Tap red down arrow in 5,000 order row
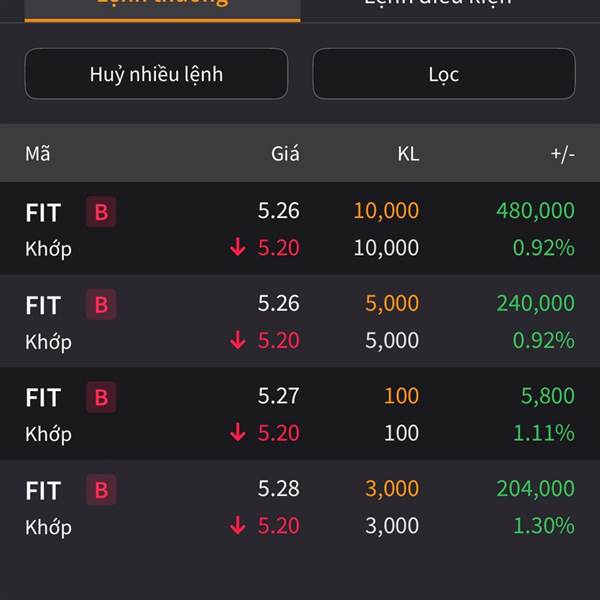The height and width of the screenshot is (600, 600). click(238, 340)
